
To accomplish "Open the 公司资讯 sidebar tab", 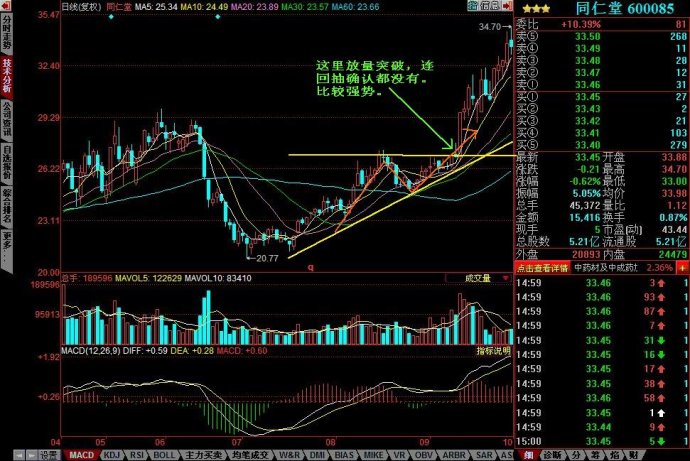I will pos(7,119).
